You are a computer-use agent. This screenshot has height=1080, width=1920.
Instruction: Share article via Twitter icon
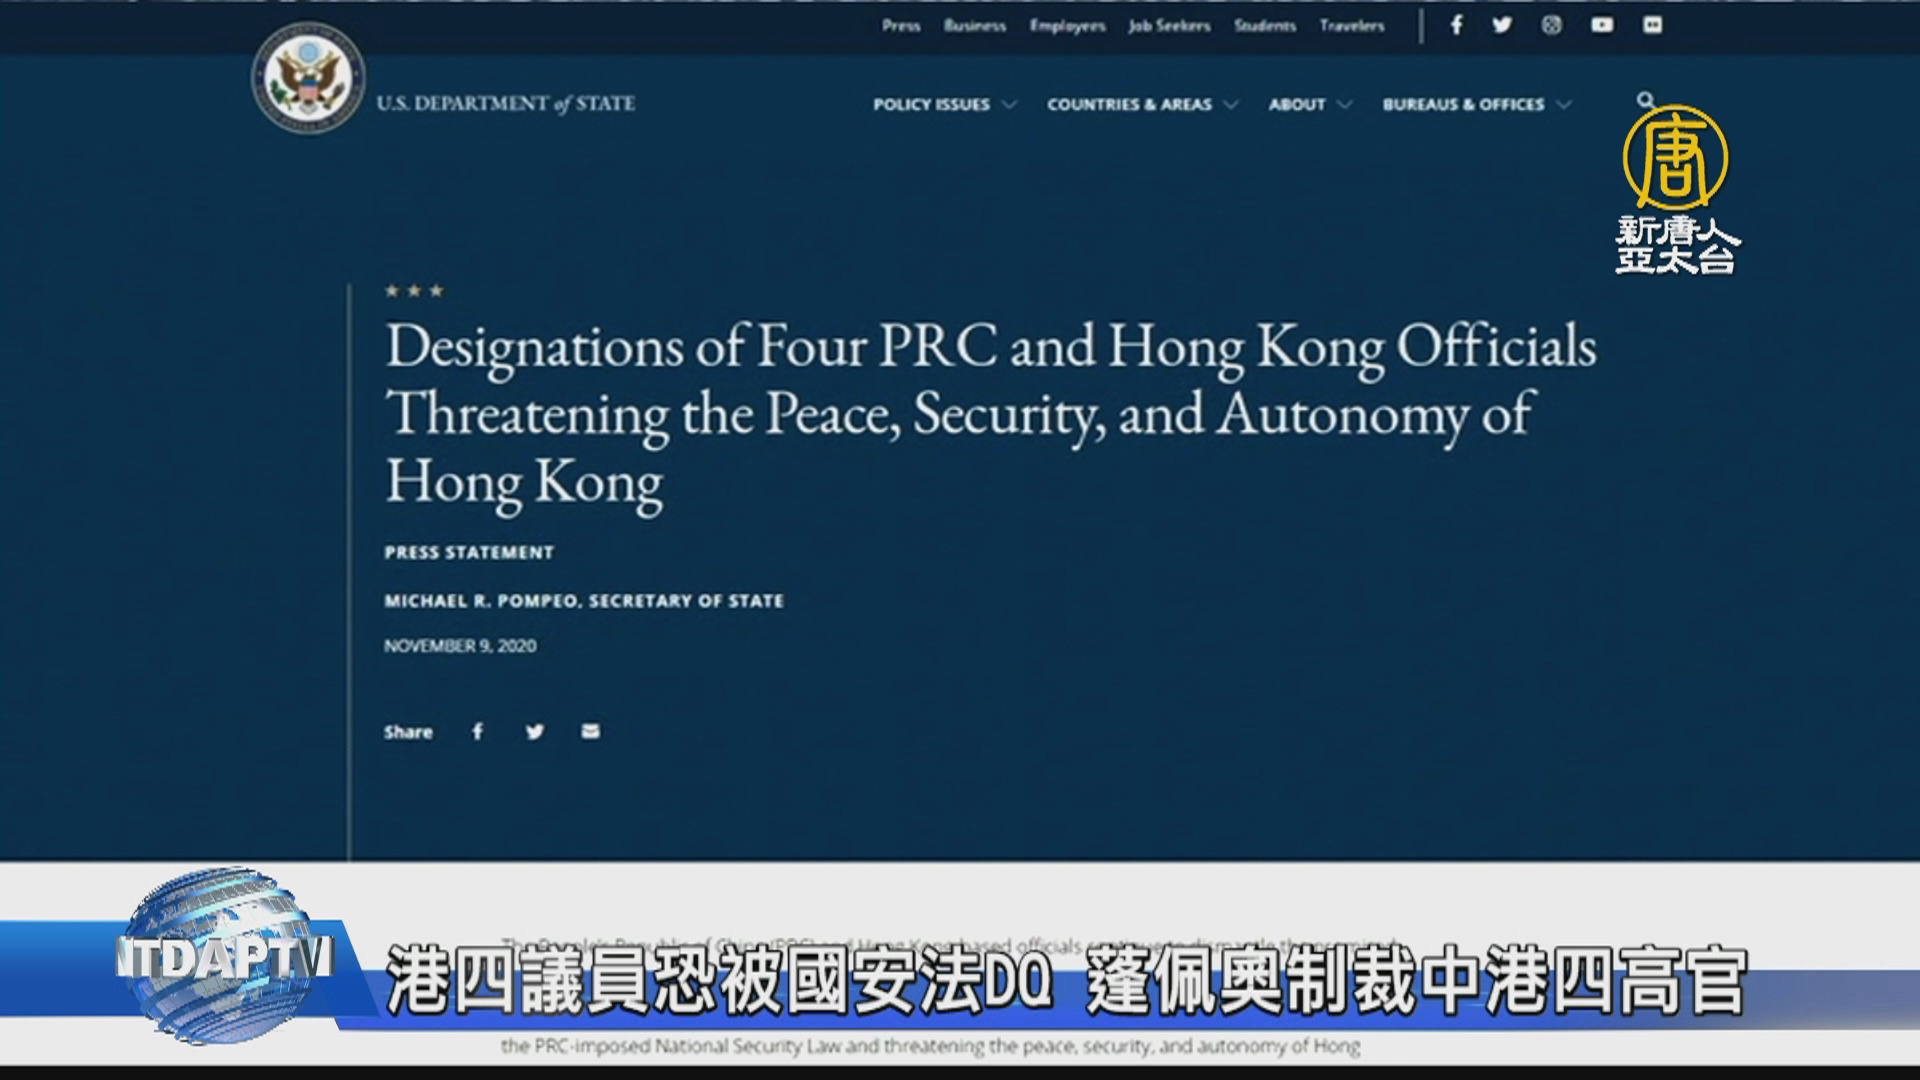tap(535, 732)
